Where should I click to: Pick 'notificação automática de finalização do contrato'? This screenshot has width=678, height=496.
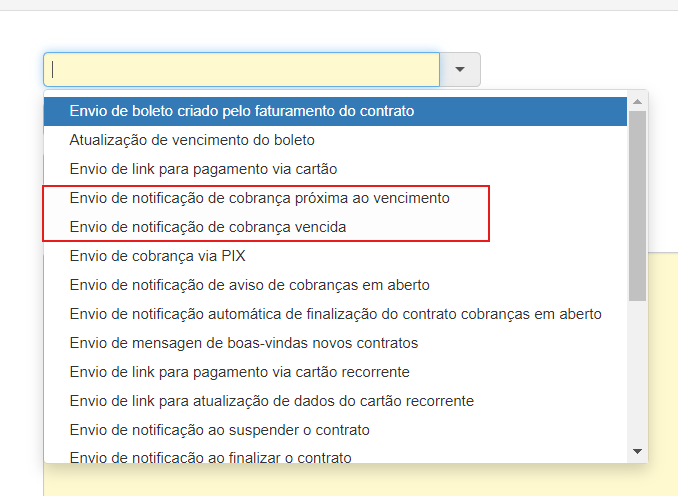(335, 314)
